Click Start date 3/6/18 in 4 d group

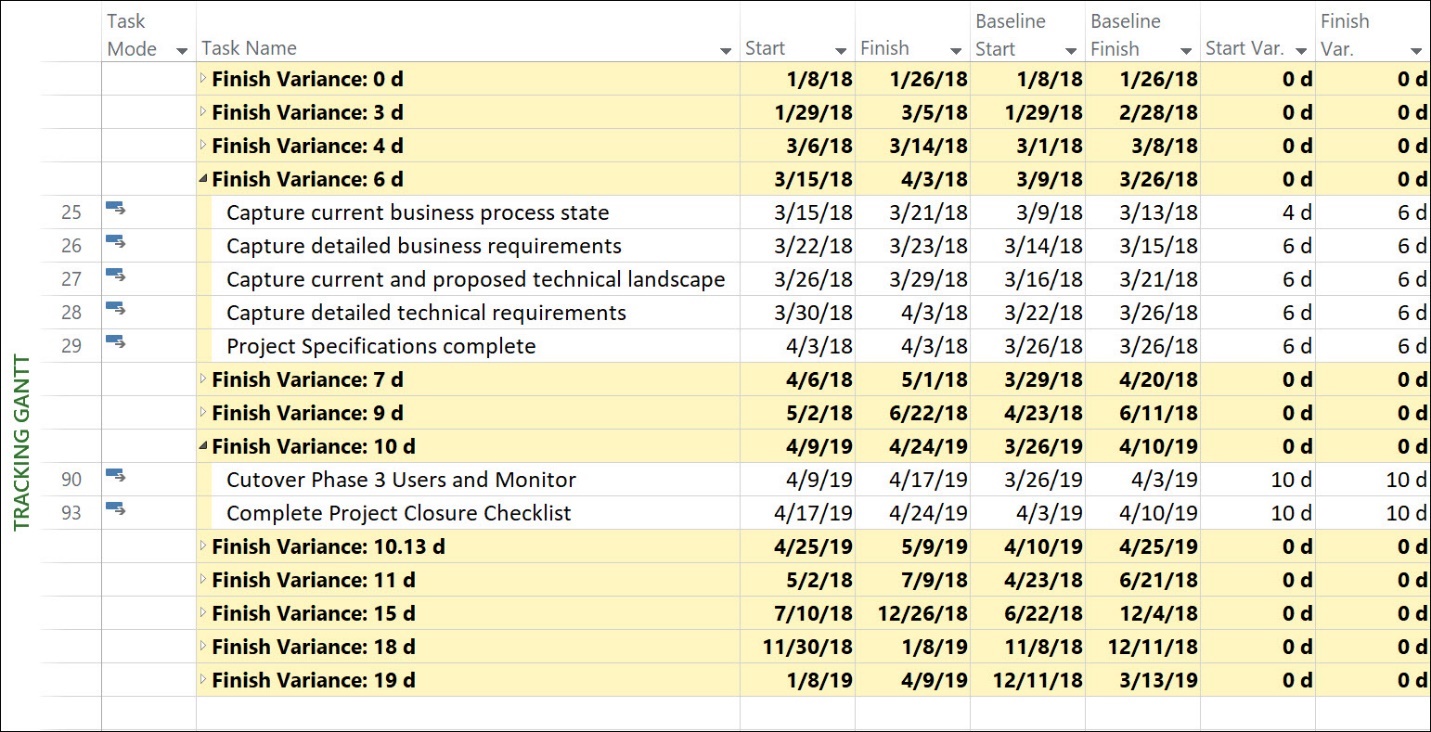[819, 146]
